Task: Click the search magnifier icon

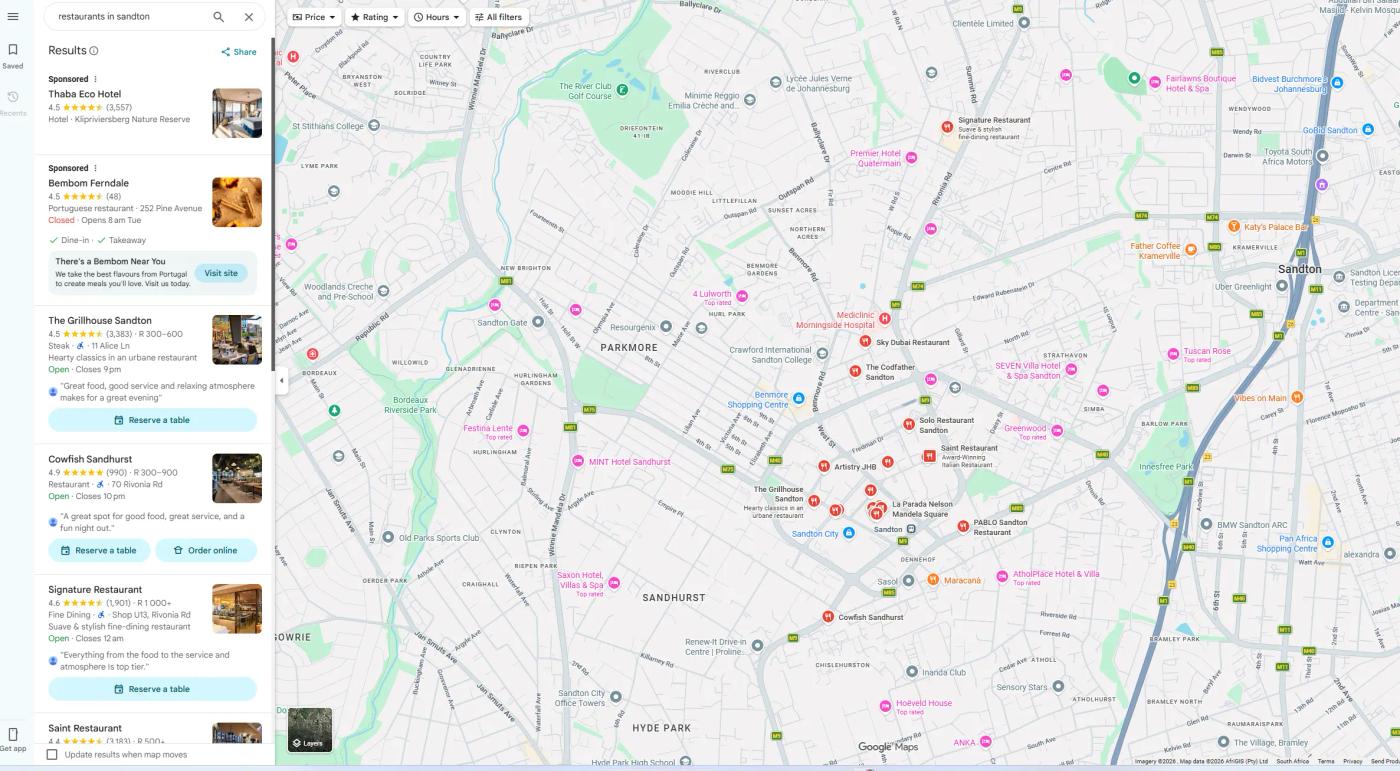Action: [219, 17]
